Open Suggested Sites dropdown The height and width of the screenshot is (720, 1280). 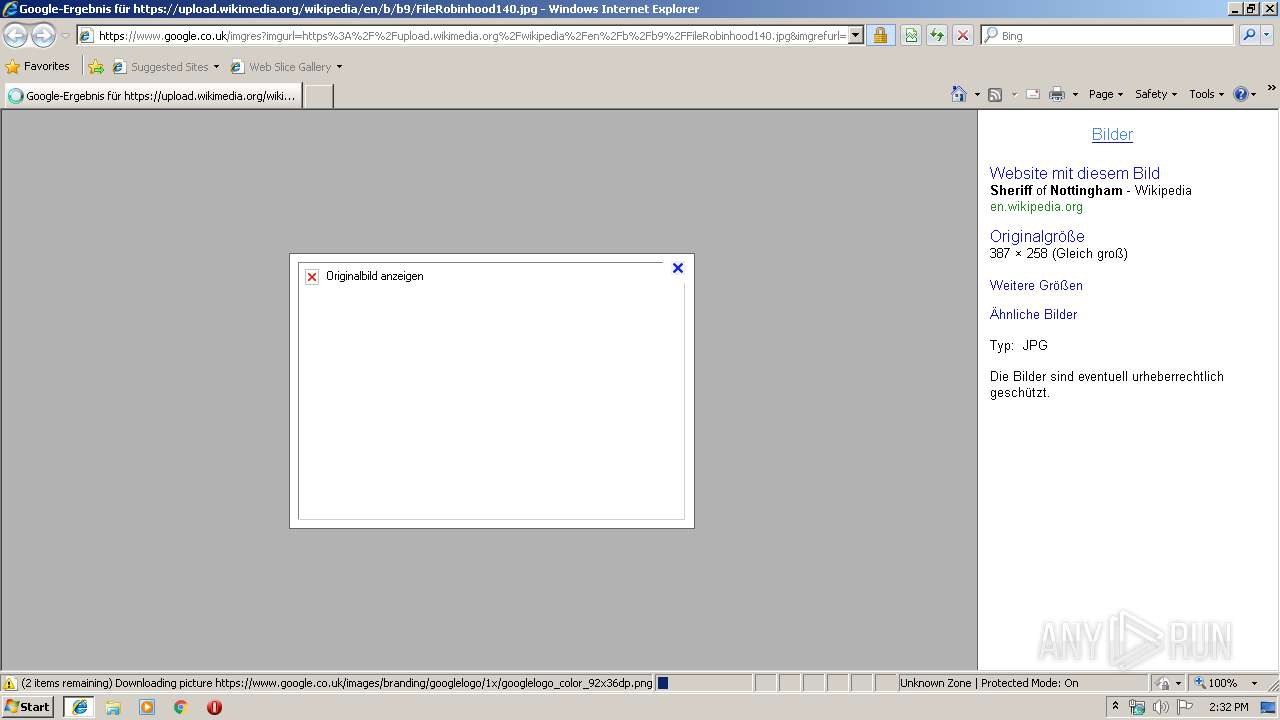[166, 67]
